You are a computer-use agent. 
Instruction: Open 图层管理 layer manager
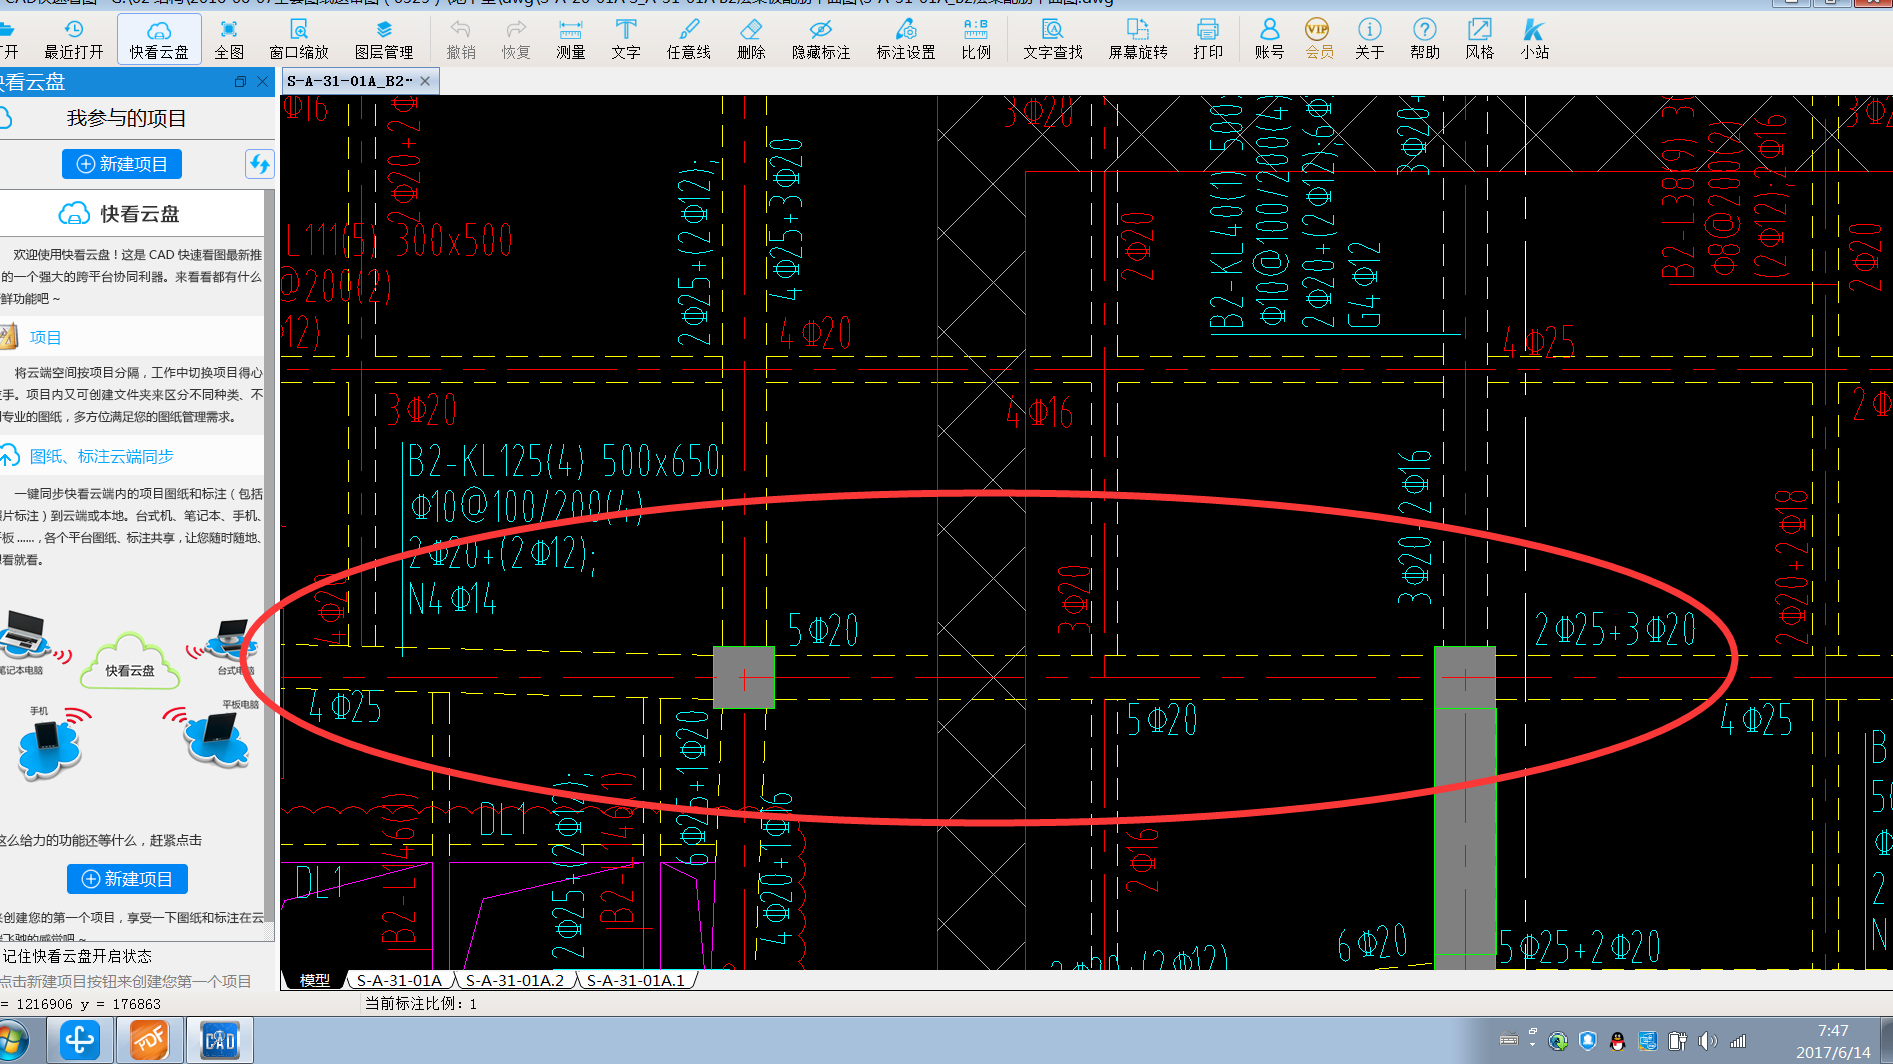click(x=384, y=39)
